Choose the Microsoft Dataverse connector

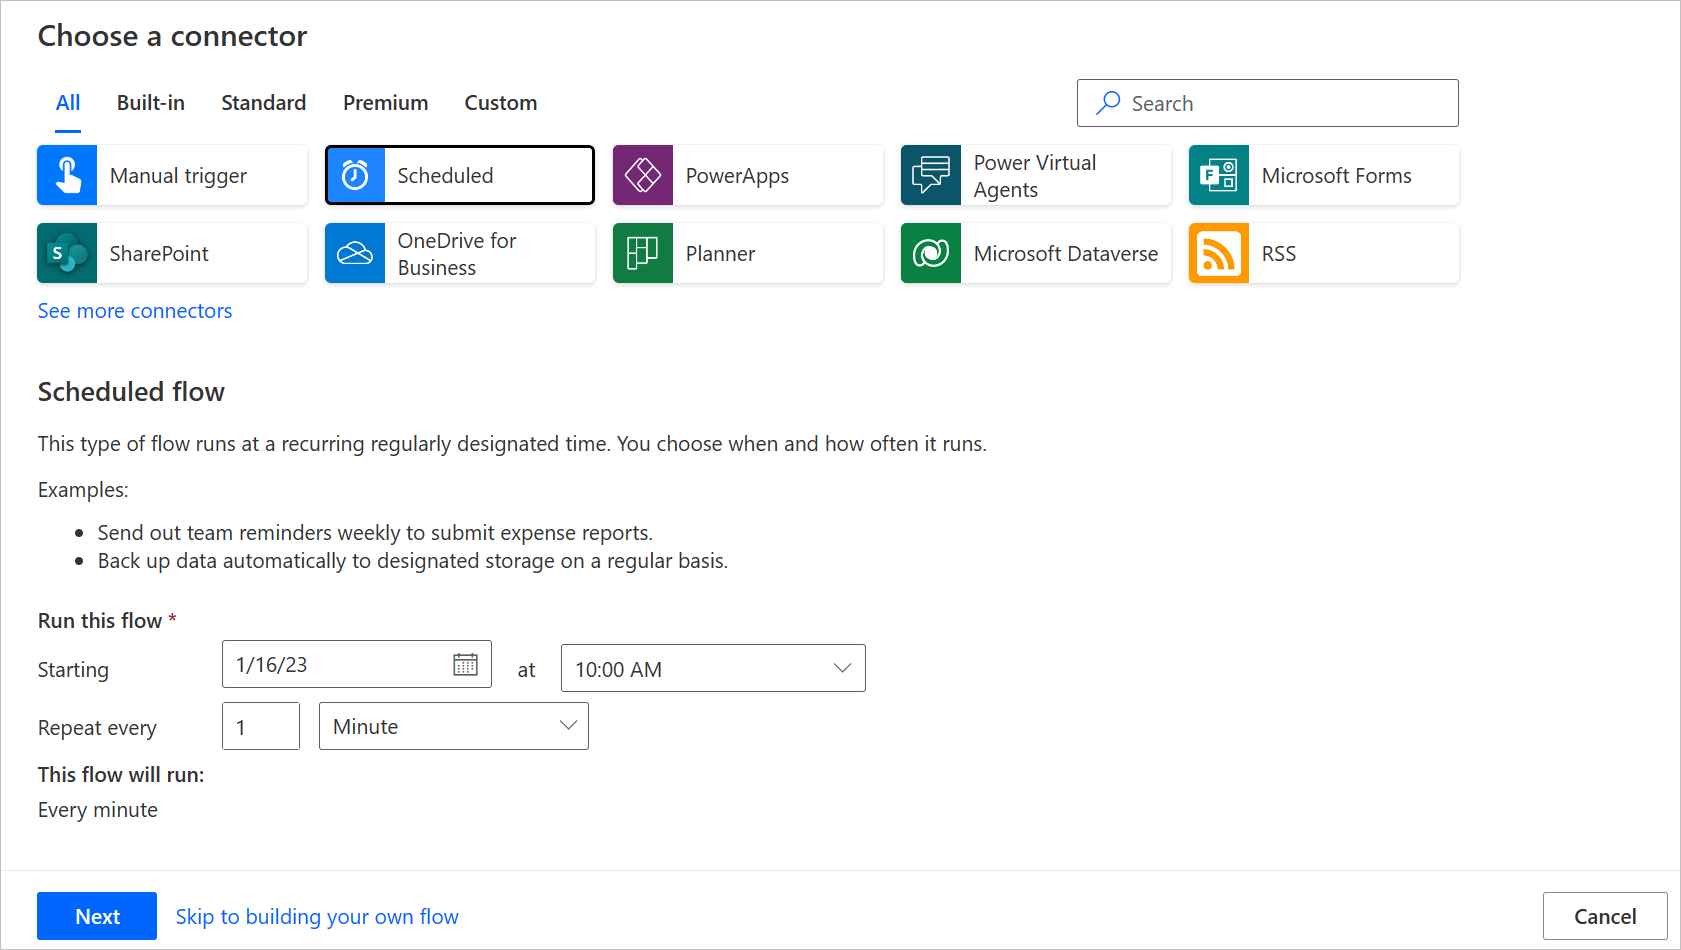[1036, 253]
